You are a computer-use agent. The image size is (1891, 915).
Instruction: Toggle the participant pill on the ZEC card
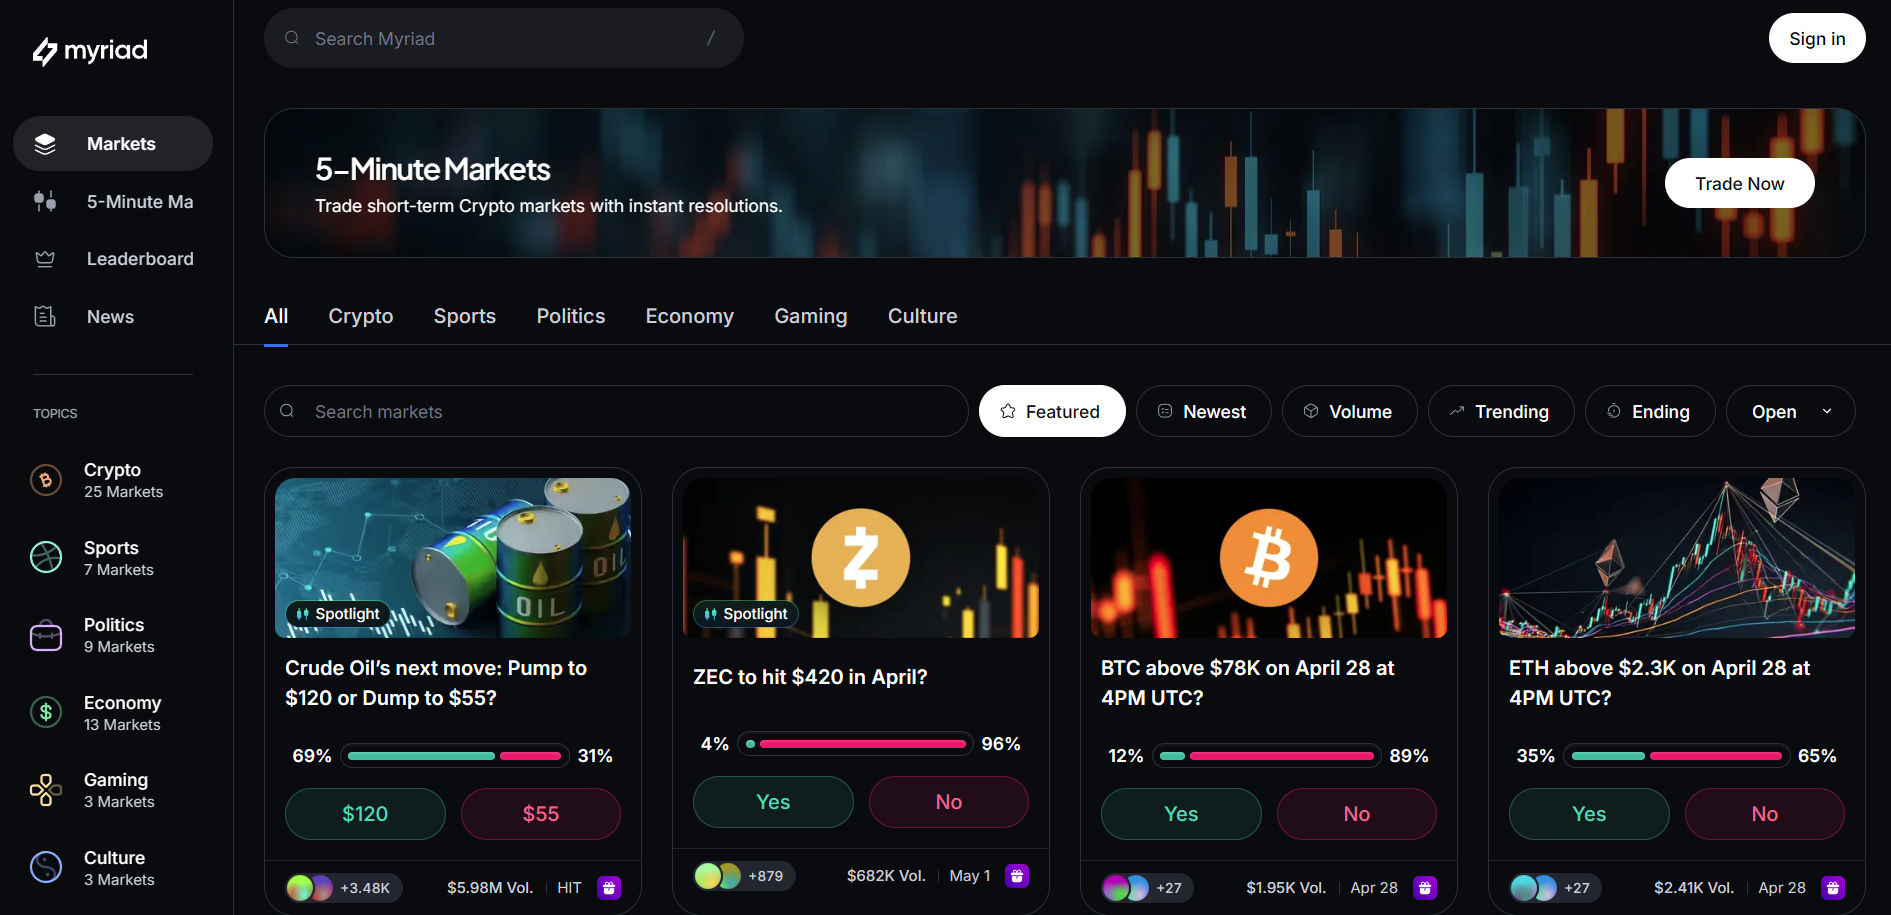[x=743, y=875]
